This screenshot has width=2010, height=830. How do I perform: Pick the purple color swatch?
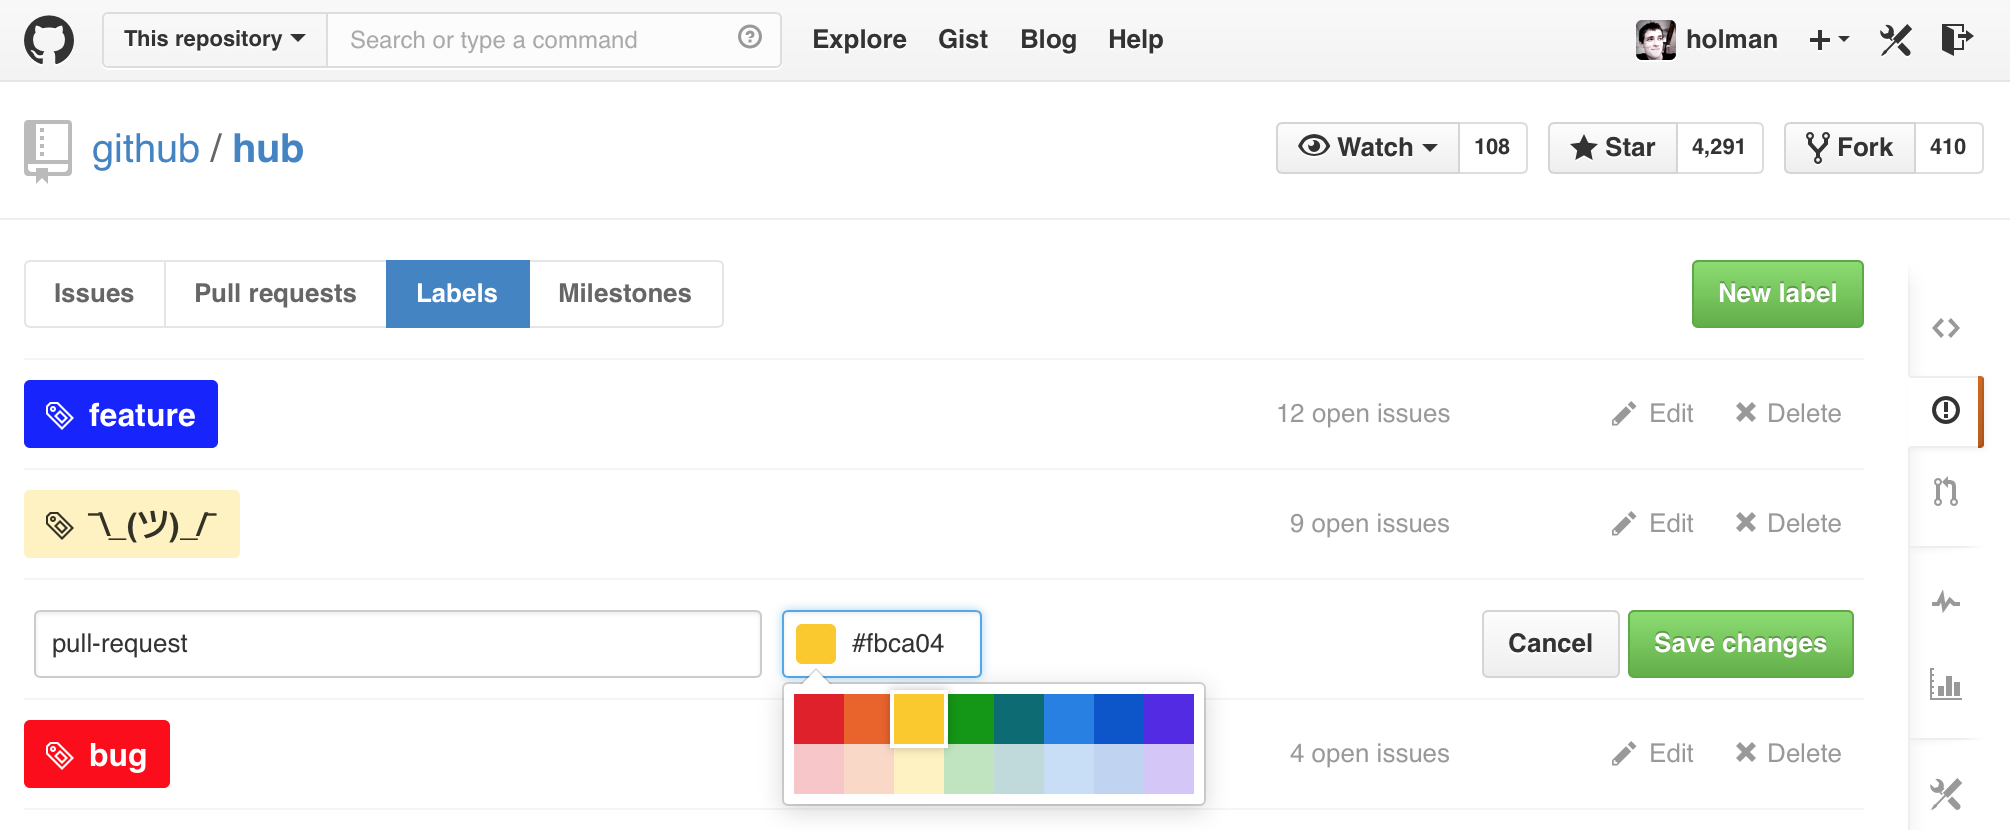(x=1169, y=719)
